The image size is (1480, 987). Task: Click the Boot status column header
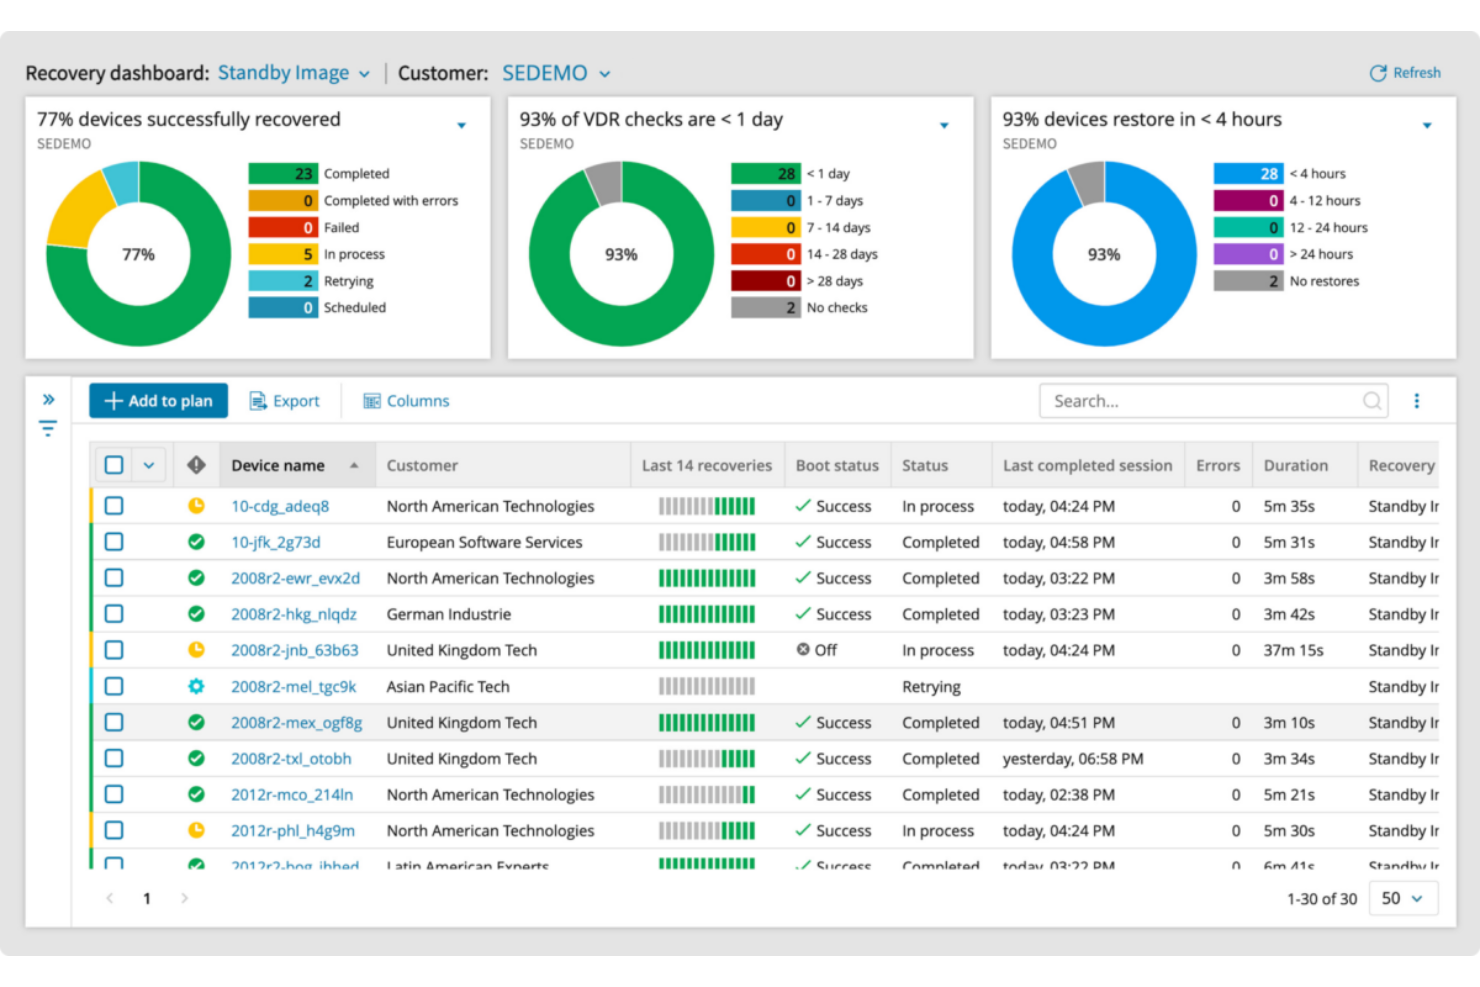point(837,464)
